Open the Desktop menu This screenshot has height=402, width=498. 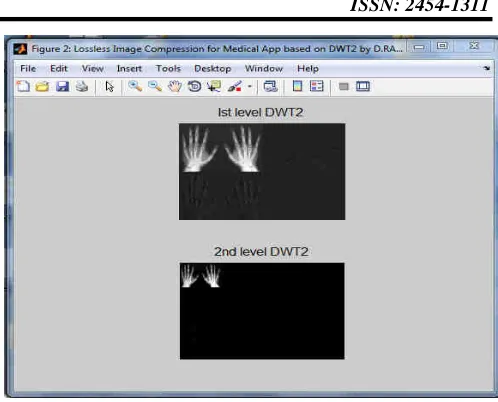(213, 69)
